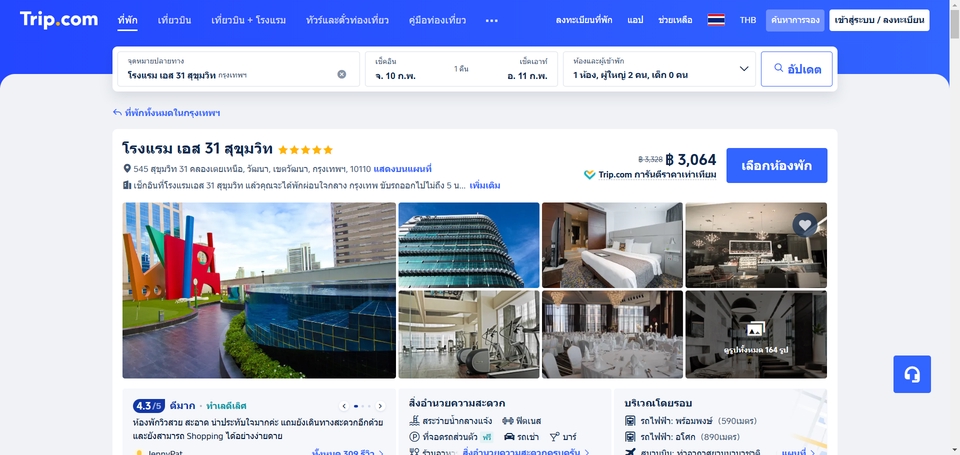The width and height of the screenshot is (960, 455).
Task: Click the 4.3/5 rating badge
Action: (x=148, y=405)
